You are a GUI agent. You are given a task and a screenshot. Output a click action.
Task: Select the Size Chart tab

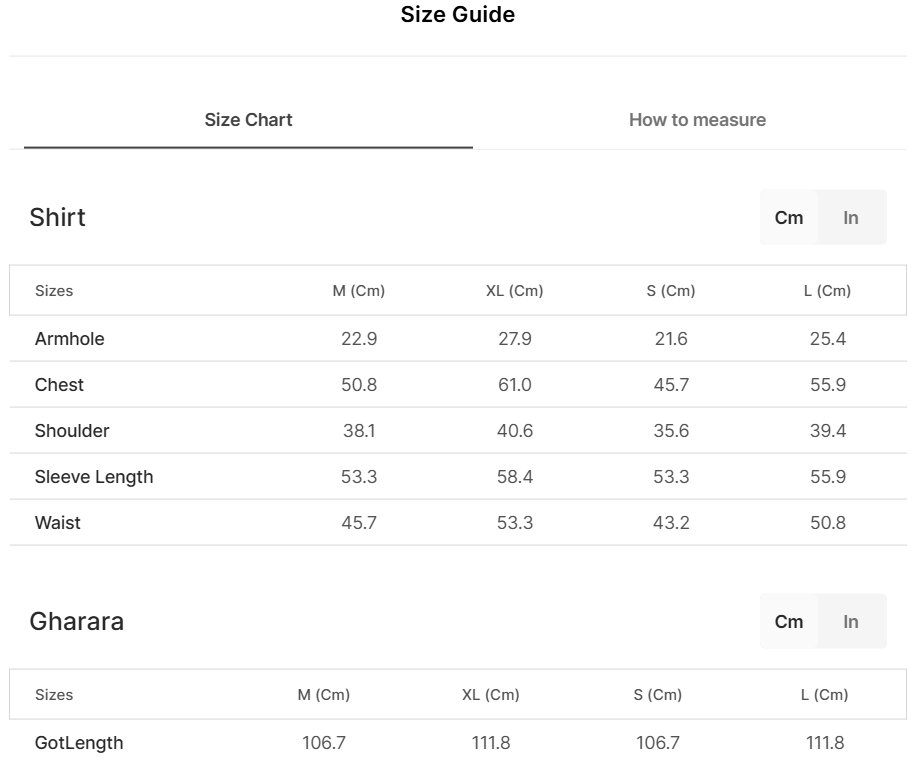[248, 120]
